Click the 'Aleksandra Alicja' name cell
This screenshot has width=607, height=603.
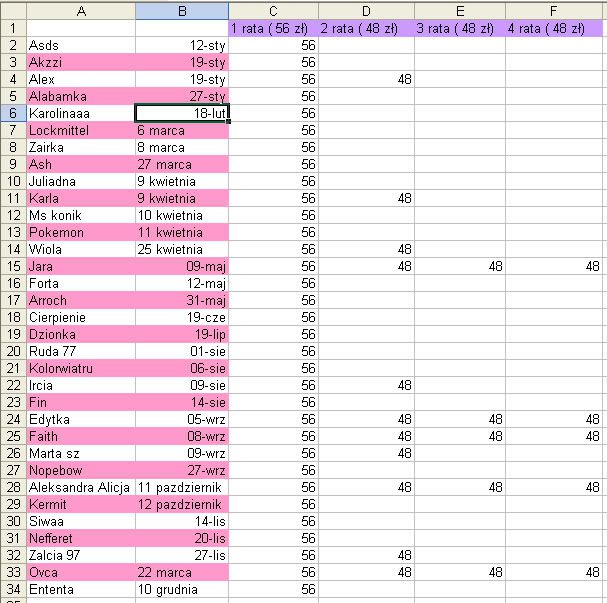tap(81, 487)
